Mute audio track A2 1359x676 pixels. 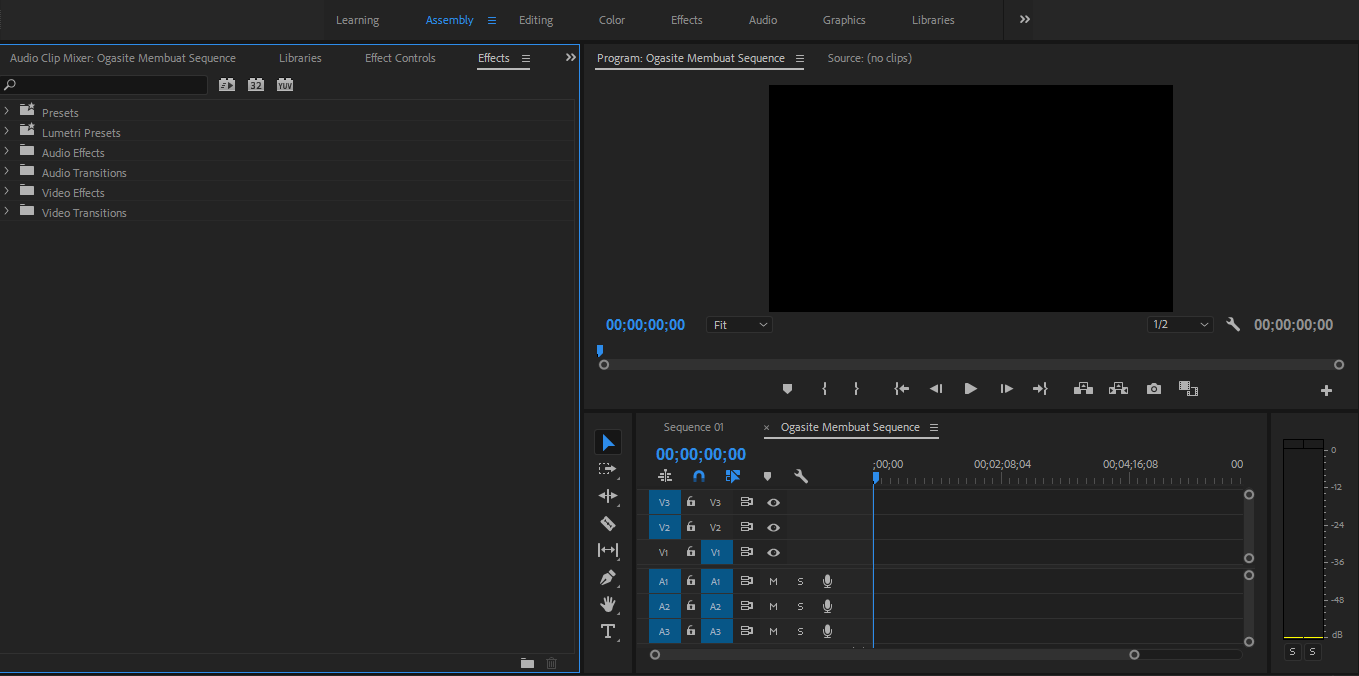pyautogui.click(x=772, y=606)
